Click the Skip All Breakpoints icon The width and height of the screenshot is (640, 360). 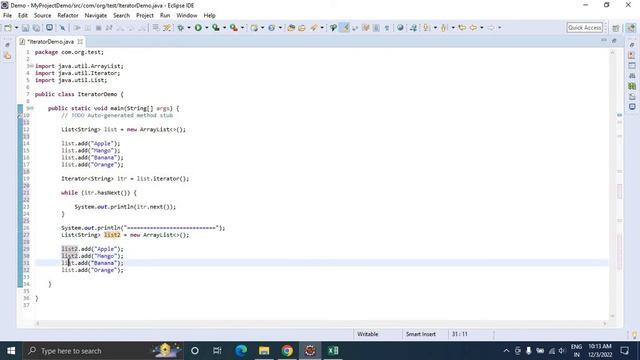pos(62,28)
